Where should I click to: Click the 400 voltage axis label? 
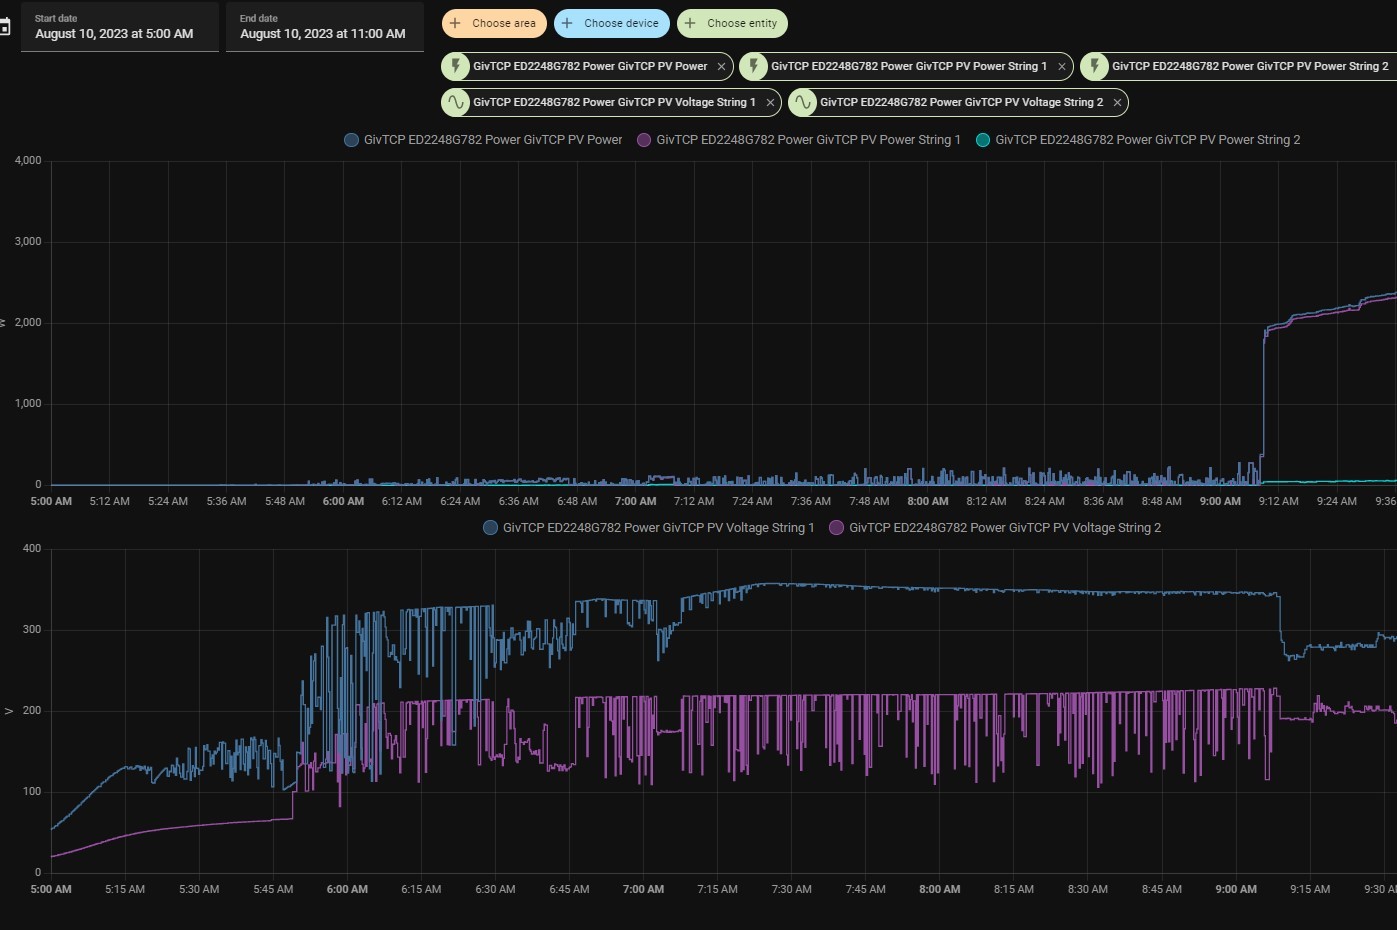point(32,549)
